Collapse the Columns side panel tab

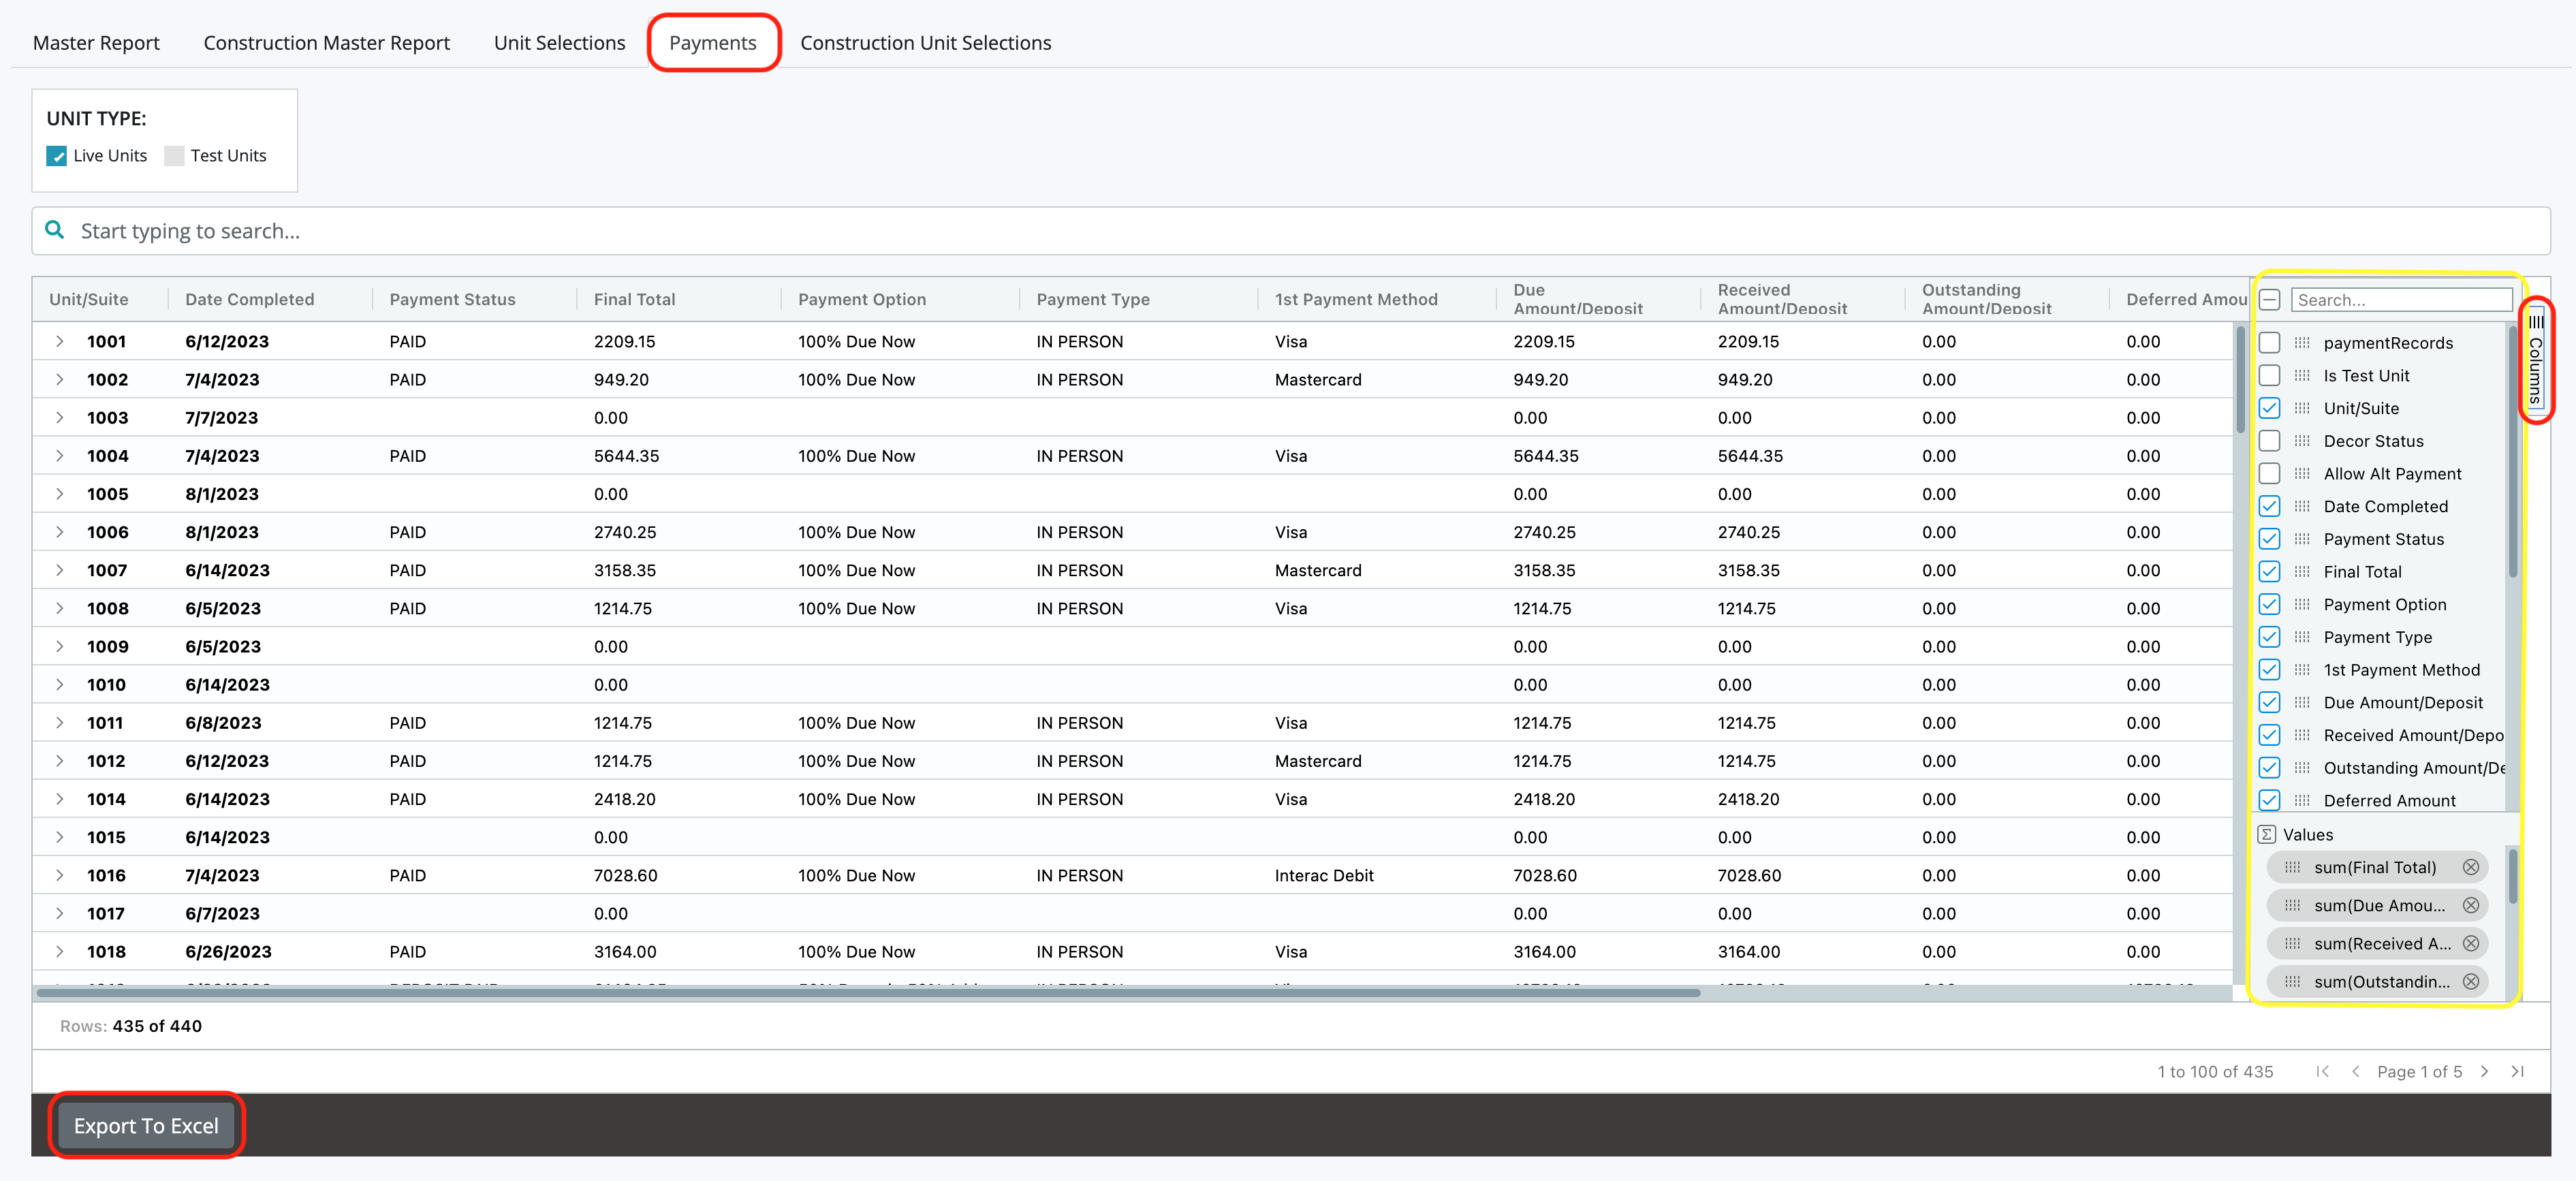(x=2536, y=360)
